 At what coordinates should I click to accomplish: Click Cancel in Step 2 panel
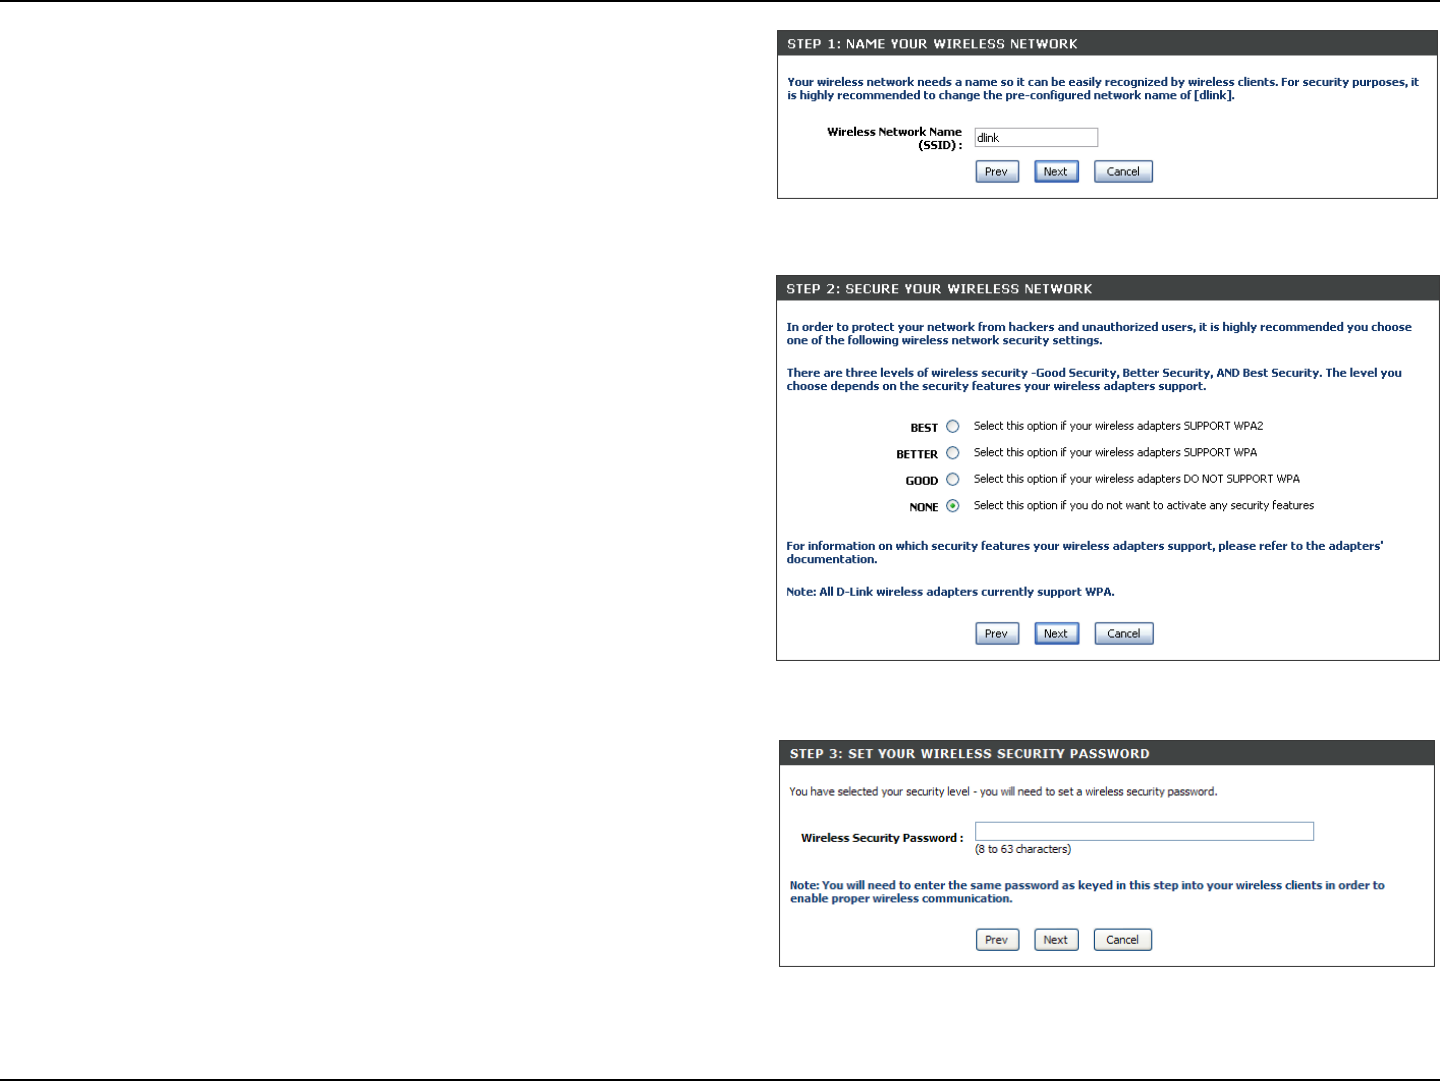tap(1124, 634)
